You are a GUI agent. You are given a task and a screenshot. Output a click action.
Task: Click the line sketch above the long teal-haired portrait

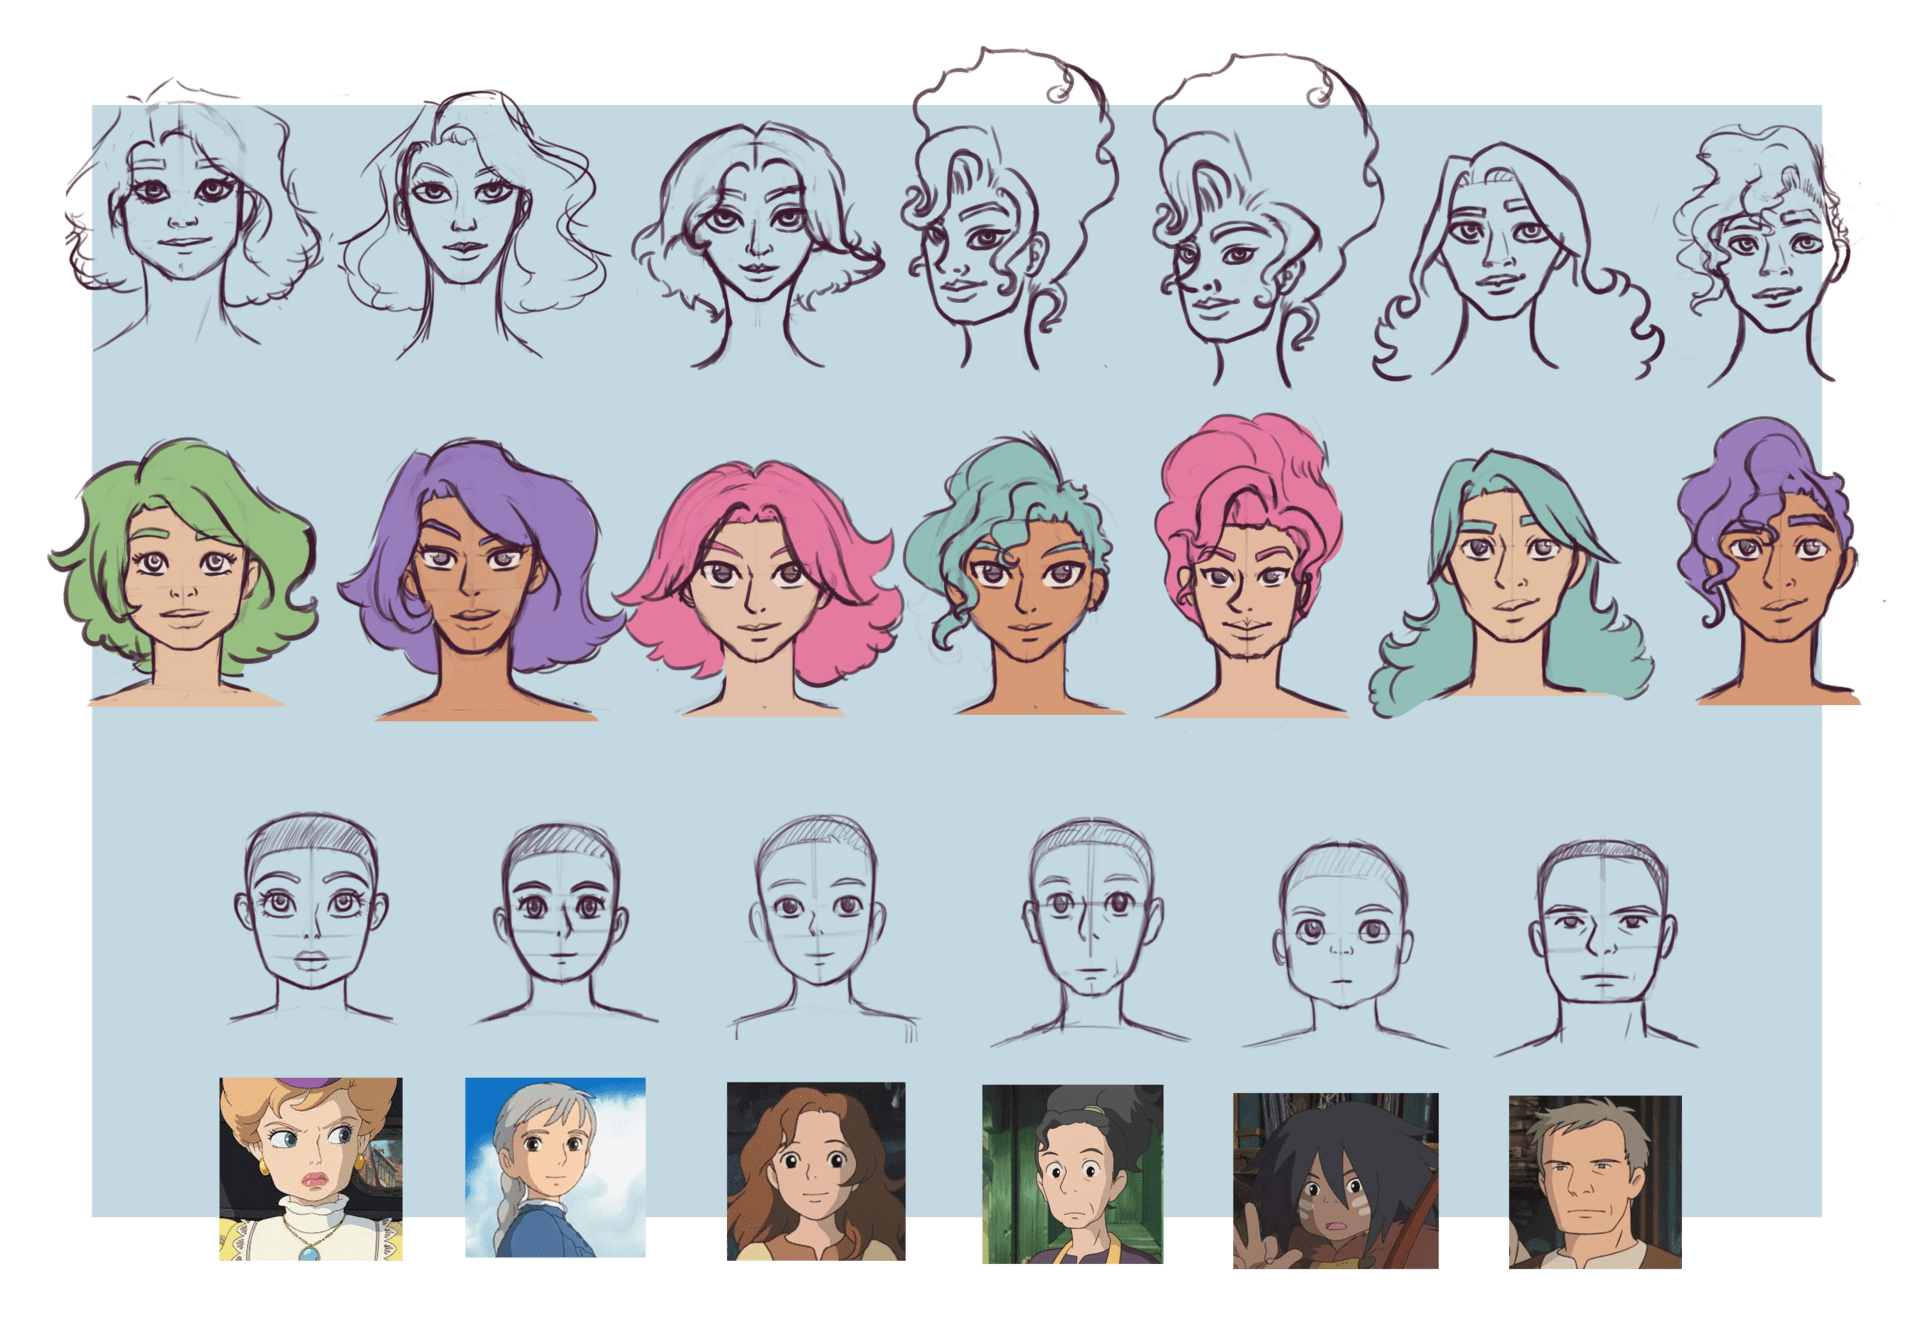click(x=1516, y=262)
